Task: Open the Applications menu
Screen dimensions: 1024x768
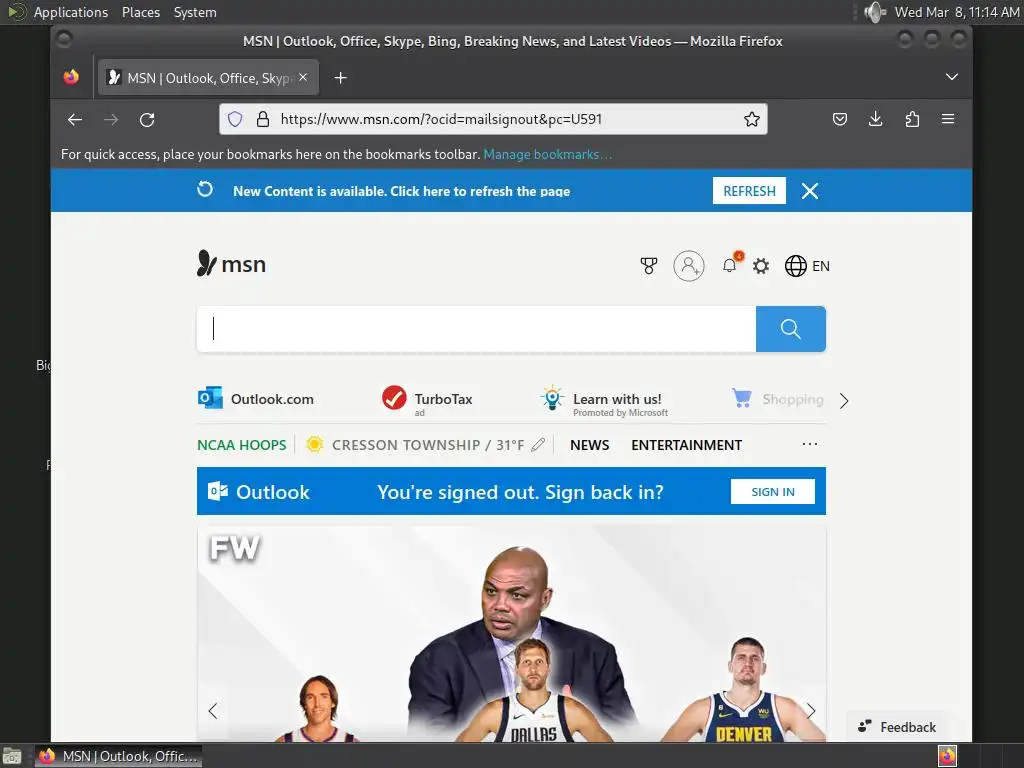Action: tap(71, 12)
